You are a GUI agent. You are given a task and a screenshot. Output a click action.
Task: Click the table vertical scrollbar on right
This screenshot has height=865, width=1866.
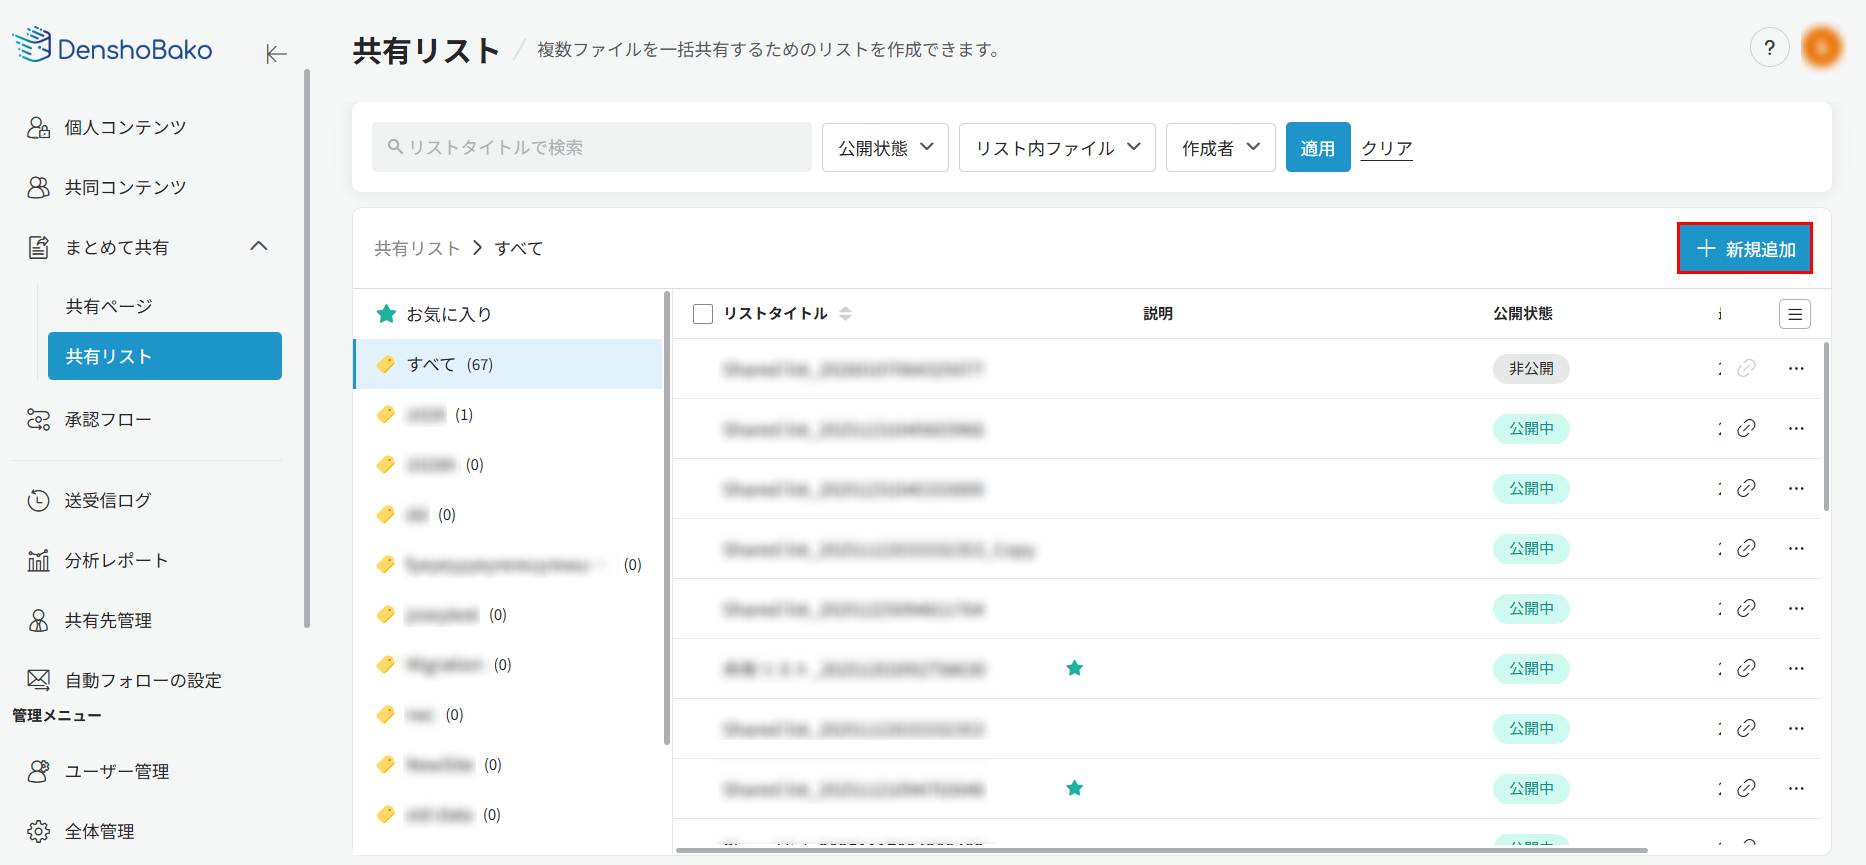[x=1826, y=426]
